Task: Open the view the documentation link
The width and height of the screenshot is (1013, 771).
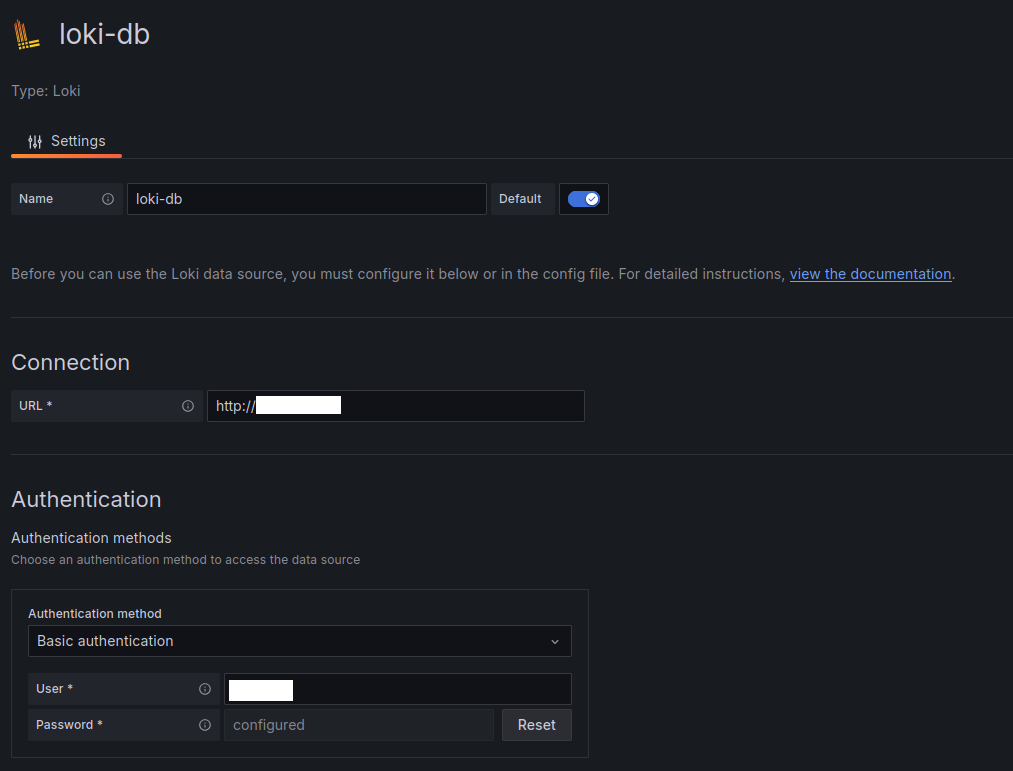Action: [870, 273]
